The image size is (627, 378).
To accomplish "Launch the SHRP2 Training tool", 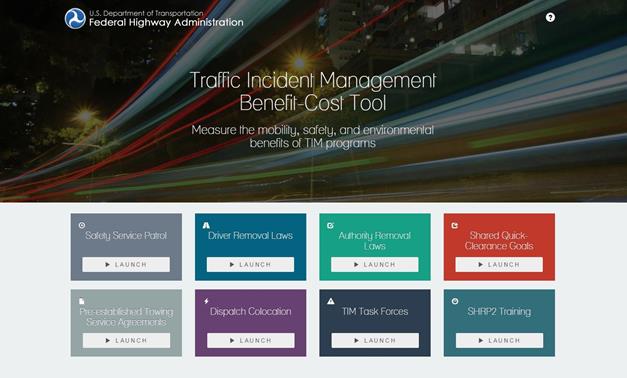I will 499,340.
